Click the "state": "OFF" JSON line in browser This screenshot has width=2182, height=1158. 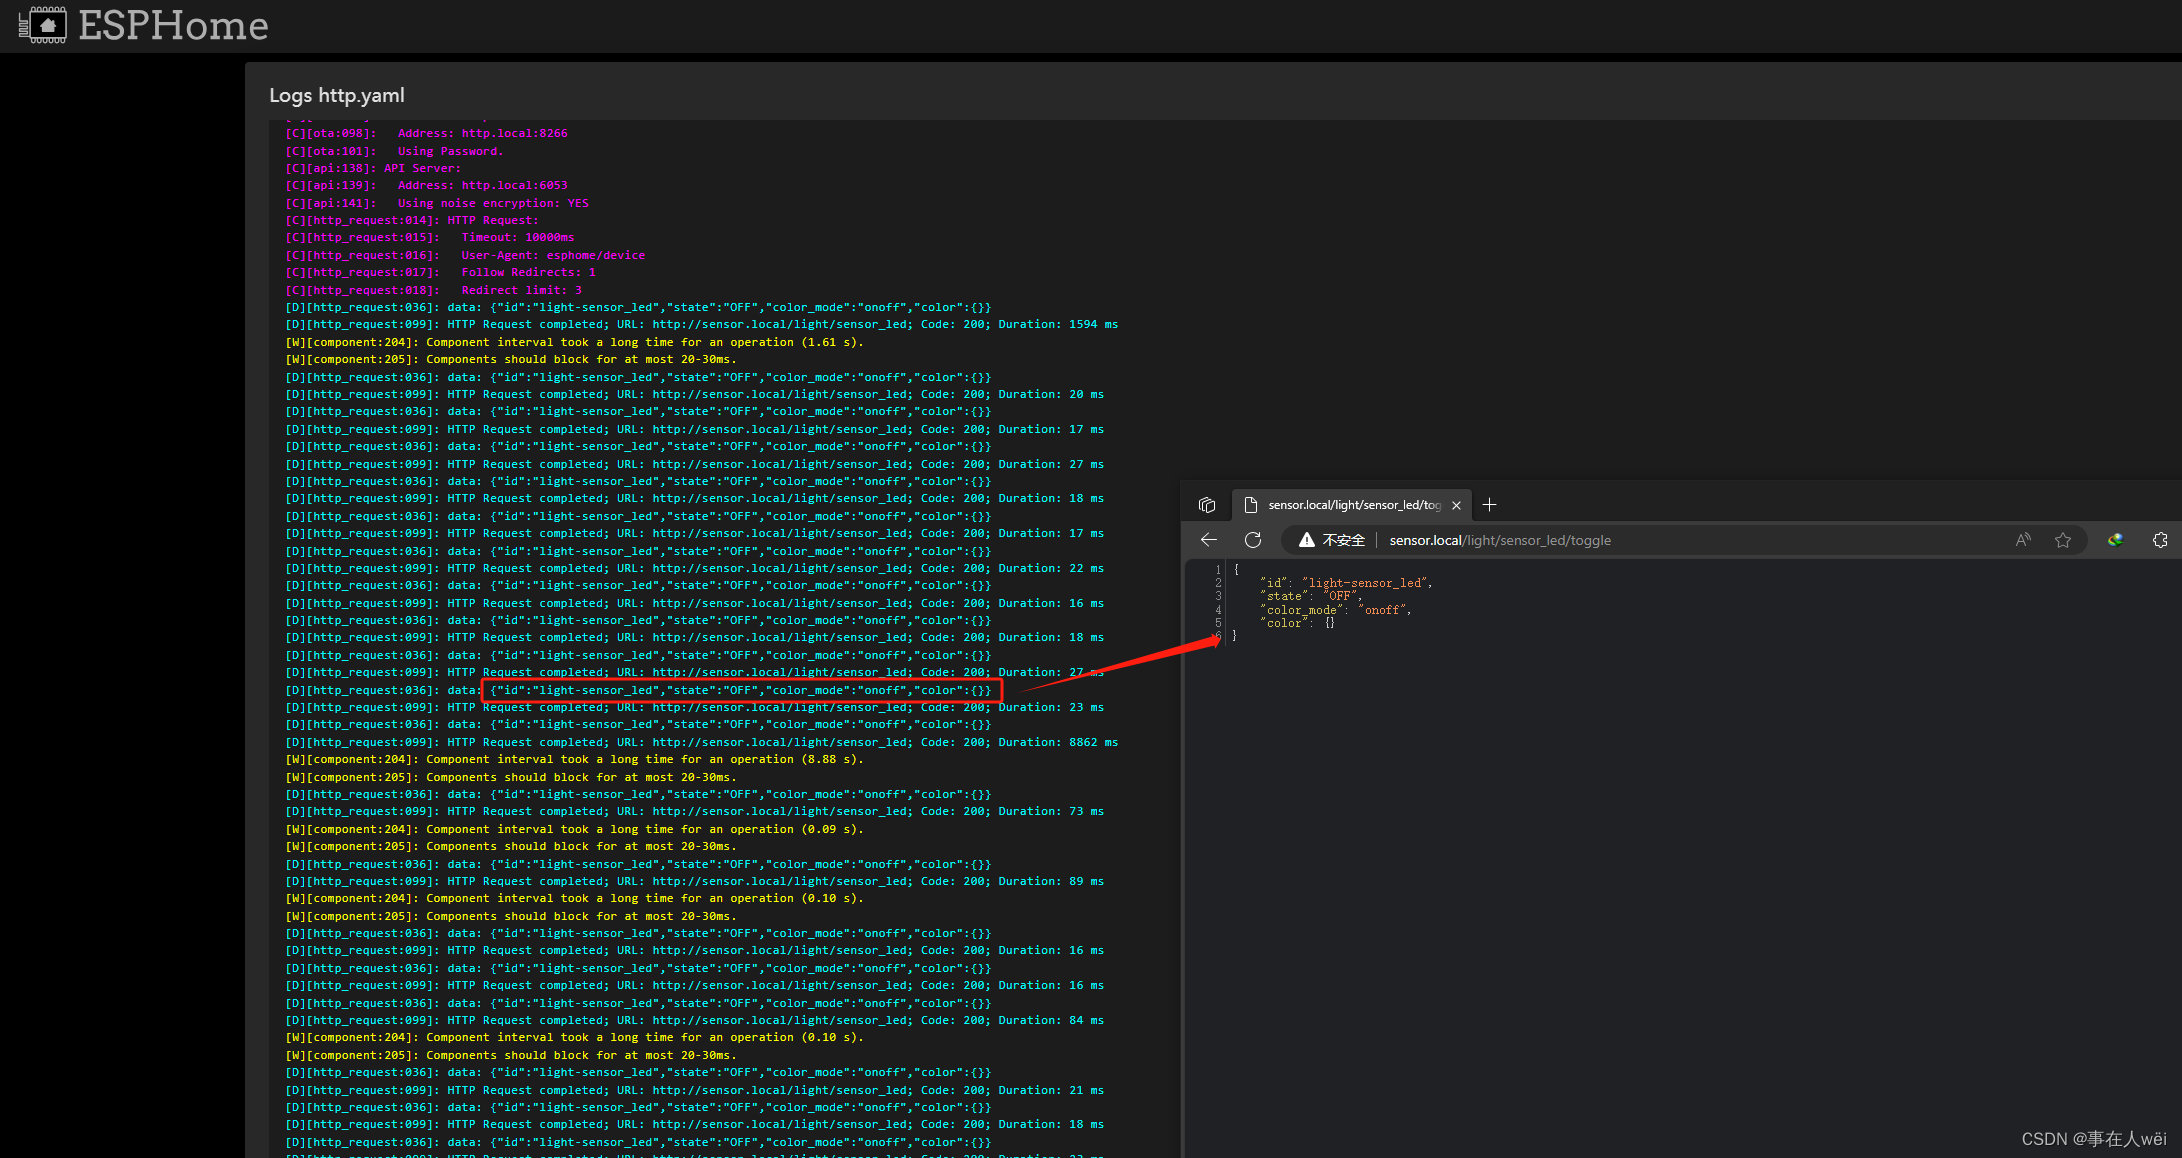pyautogui.click(x=1311, y=596)
